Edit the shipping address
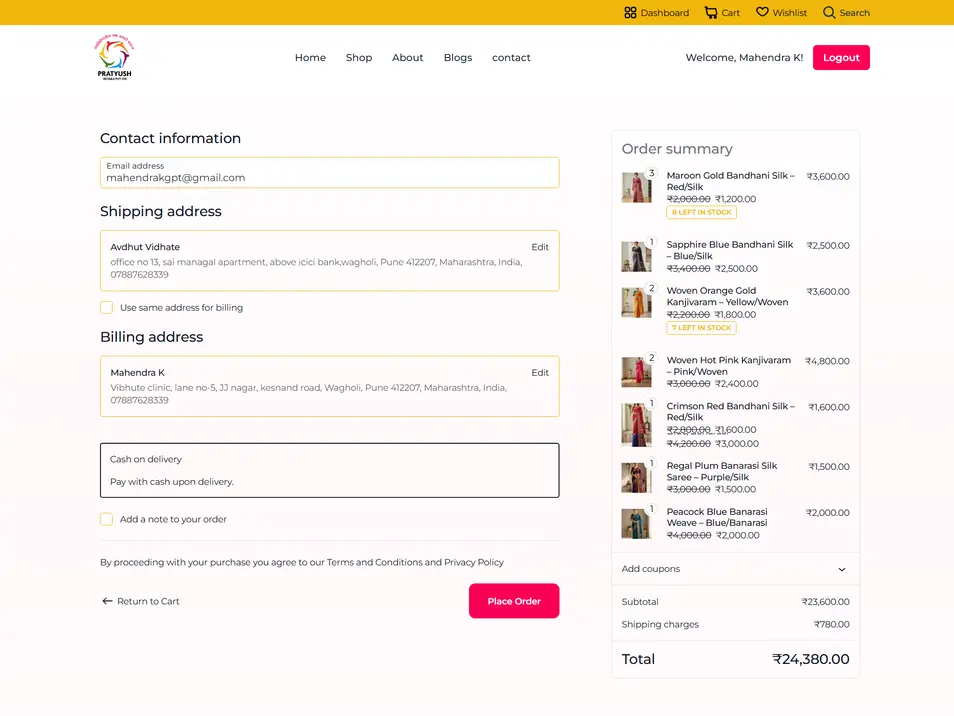 540,247
